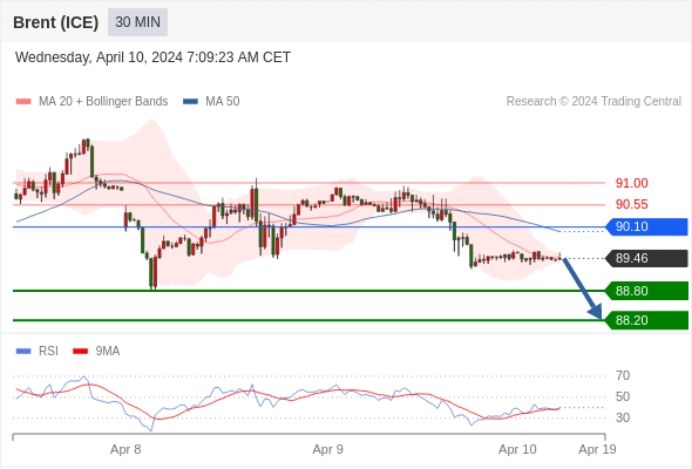
Task: Click the green 88.80 support price tag
Action: point(647,291)
